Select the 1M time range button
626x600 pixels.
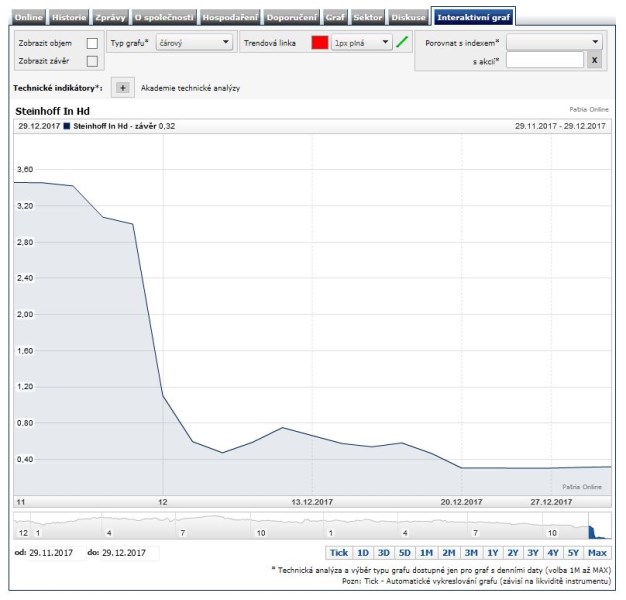pyautogui.click(x=426, y=553)
